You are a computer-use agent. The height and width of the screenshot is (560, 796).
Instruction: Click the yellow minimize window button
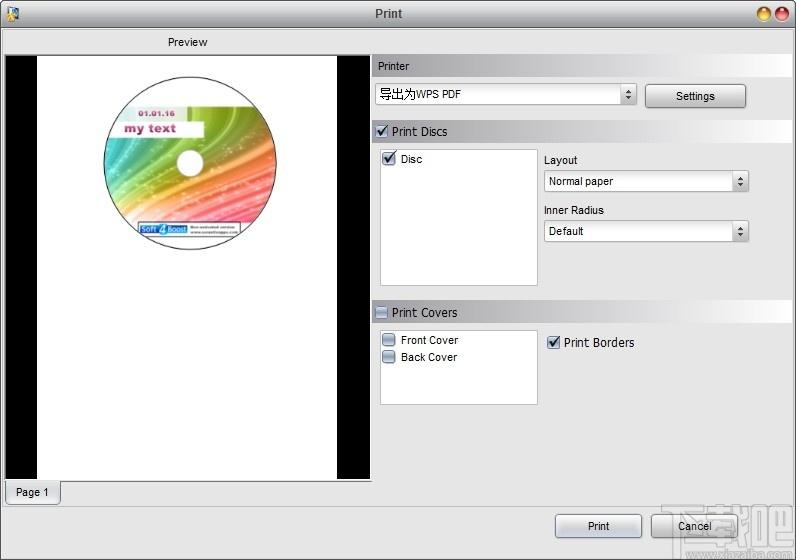tap(764, 14)
